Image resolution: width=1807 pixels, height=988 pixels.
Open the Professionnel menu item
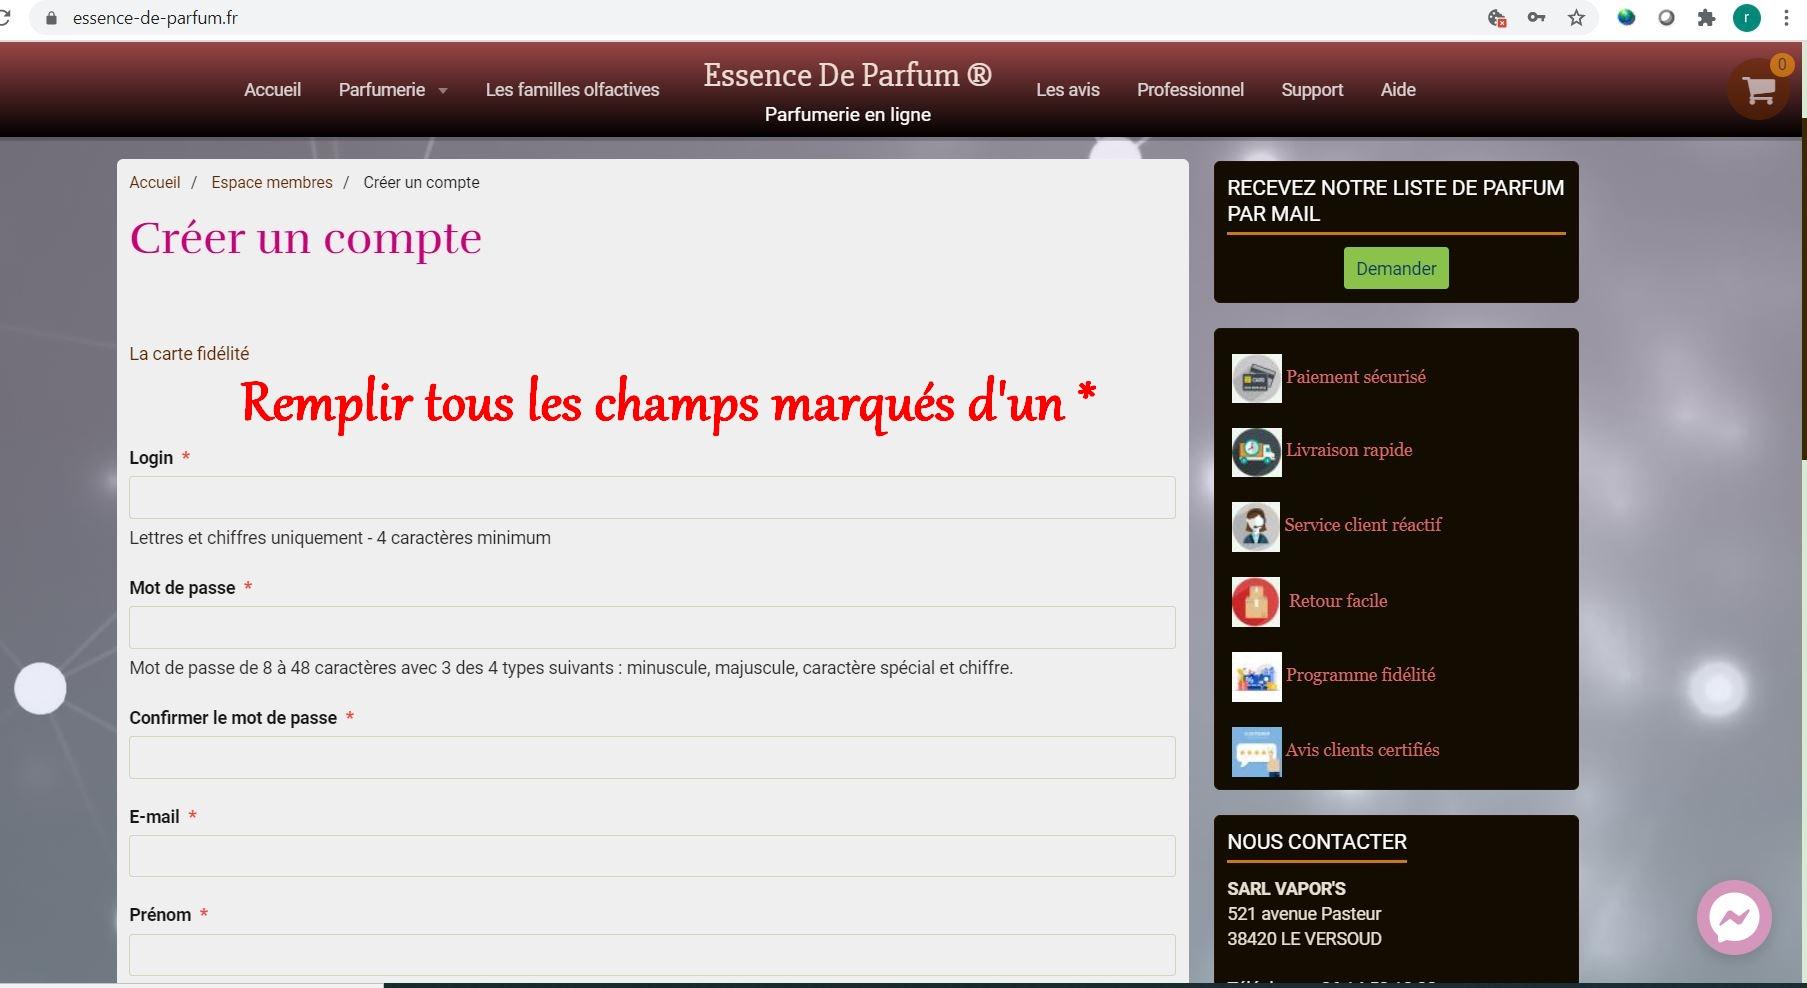(1190, 90)
